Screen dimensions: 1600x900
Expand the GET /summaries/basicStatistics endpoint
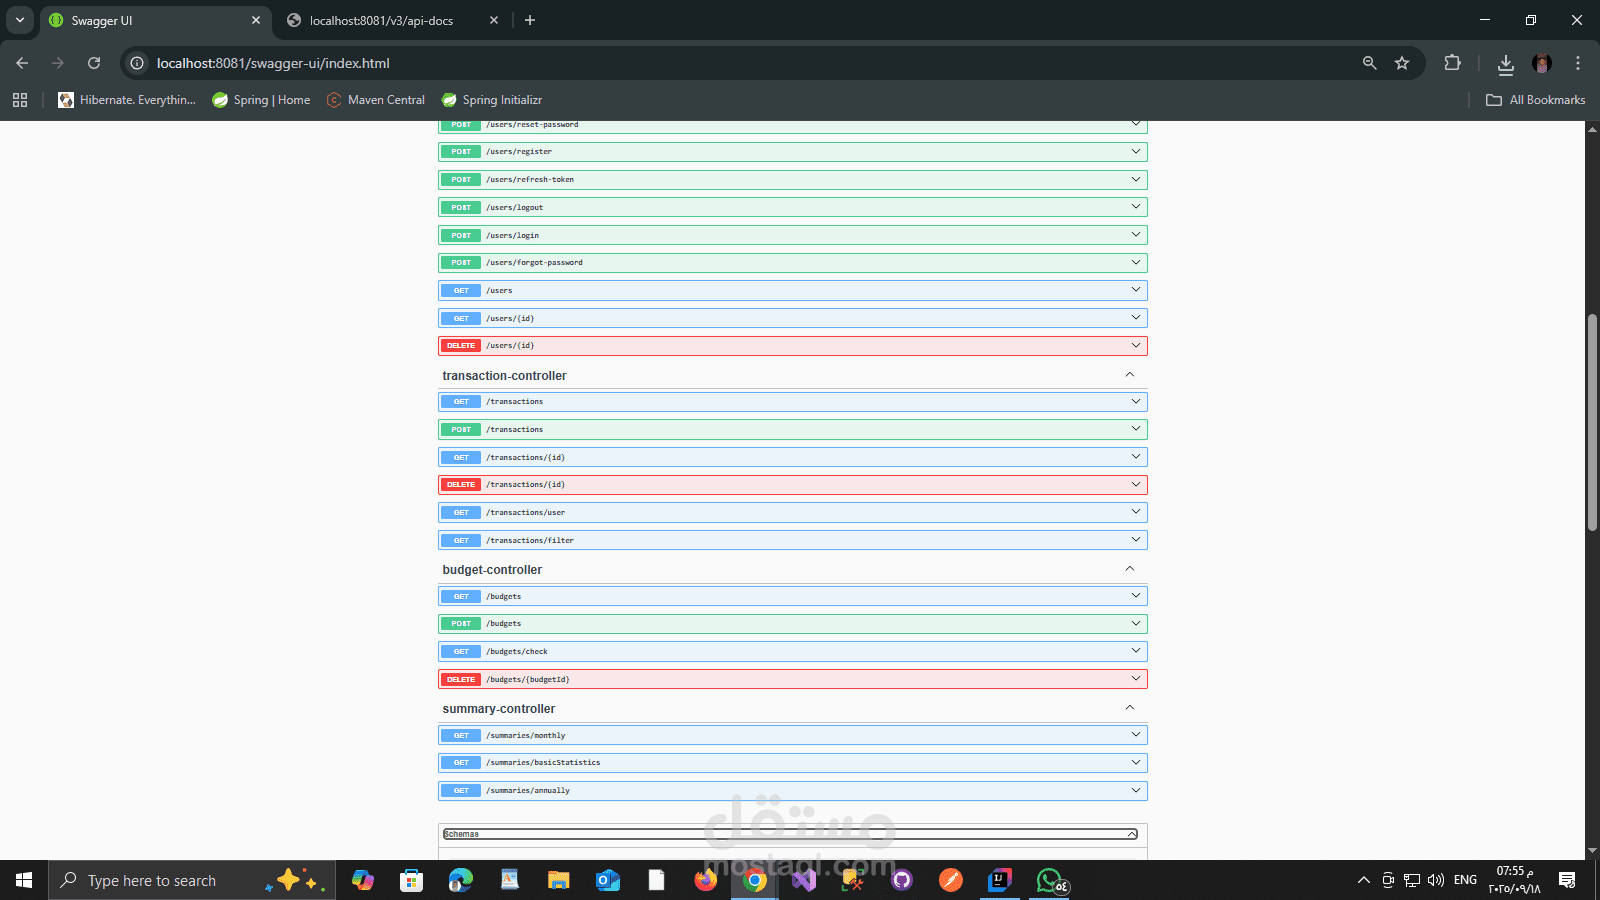pos(793,763)
